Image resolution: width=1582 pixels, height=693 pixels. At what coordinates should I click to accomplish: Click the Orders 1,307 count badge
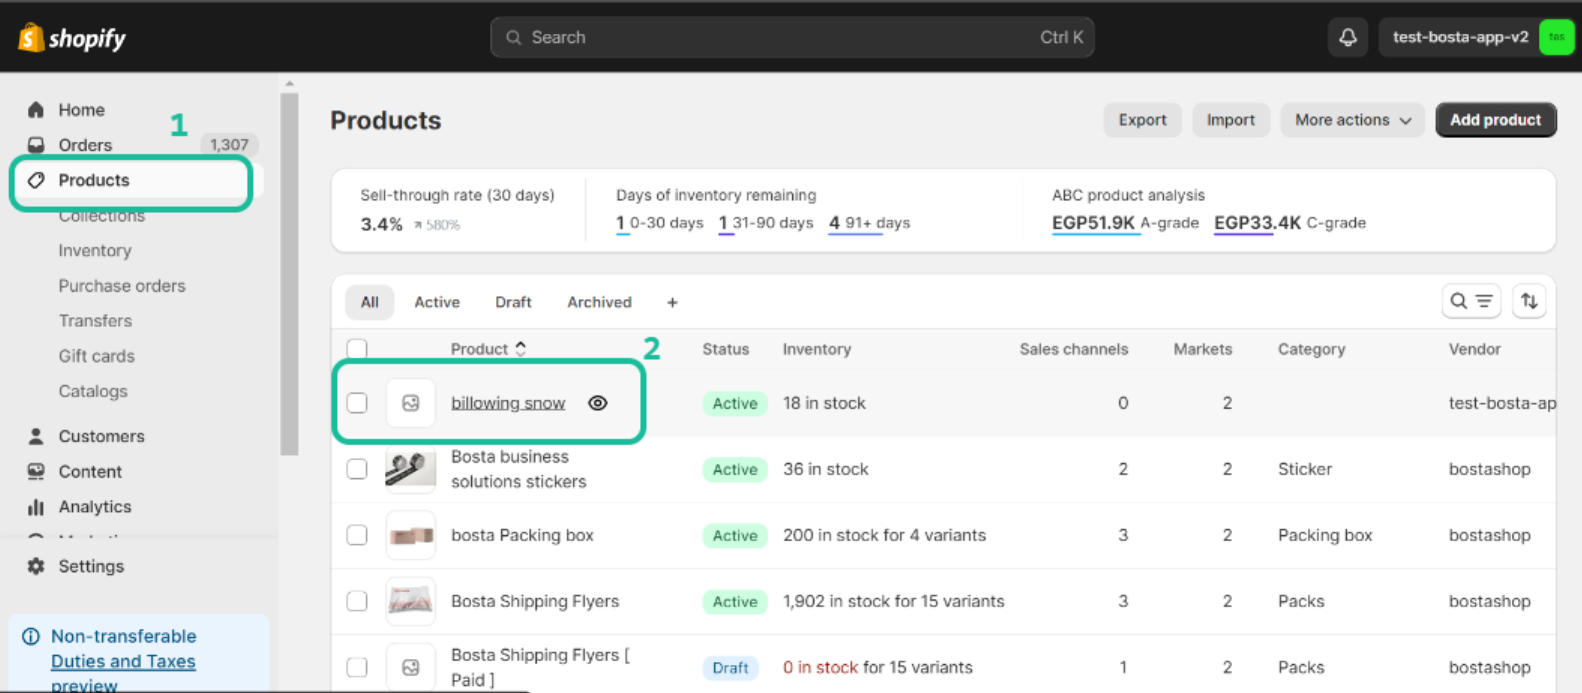[x=229, y=145]
